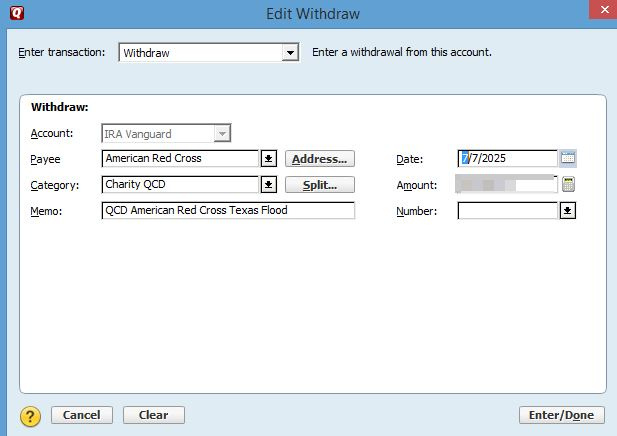The width and height of the screenshot is (617, 436).
Task: Click the 'Payee' label
Action: 45,159
